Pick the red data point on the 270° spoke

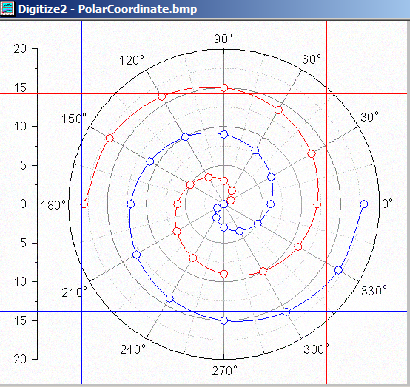[224, 274]
